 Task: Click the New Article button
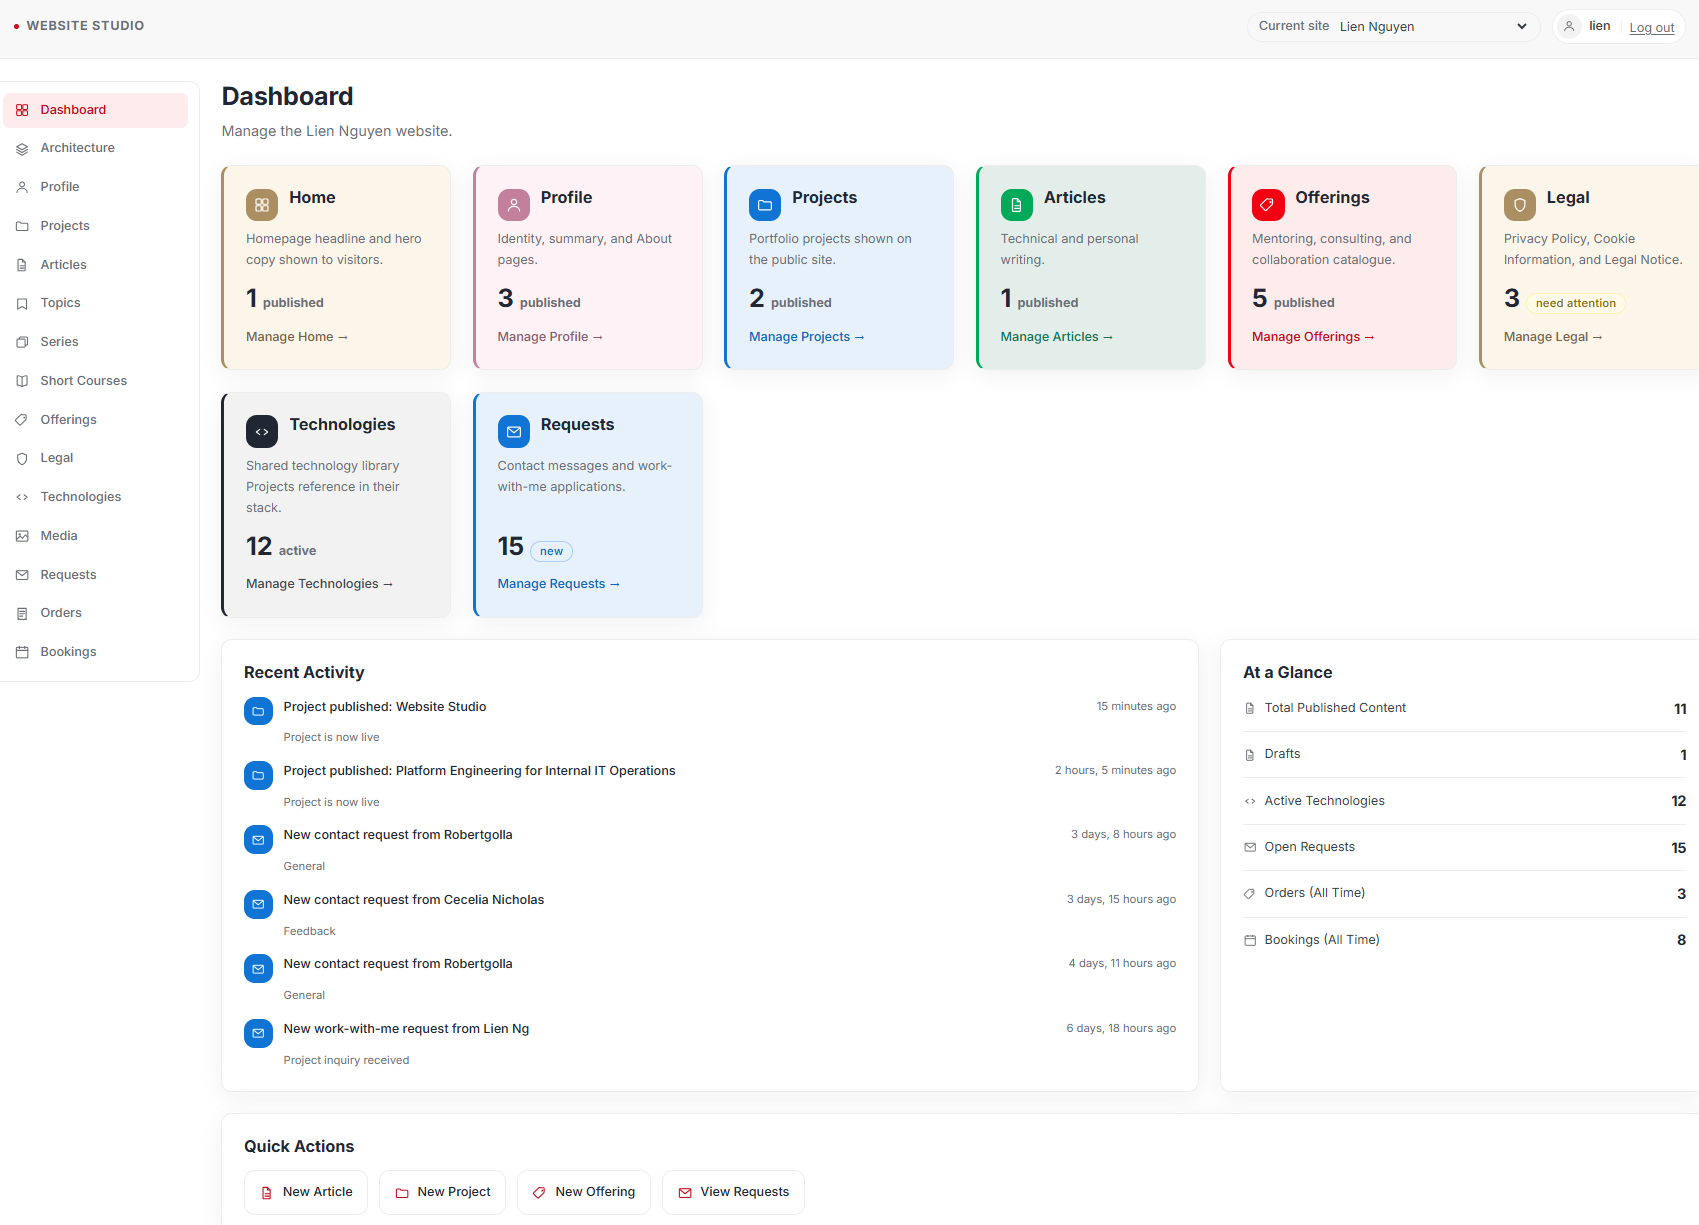306,1192
